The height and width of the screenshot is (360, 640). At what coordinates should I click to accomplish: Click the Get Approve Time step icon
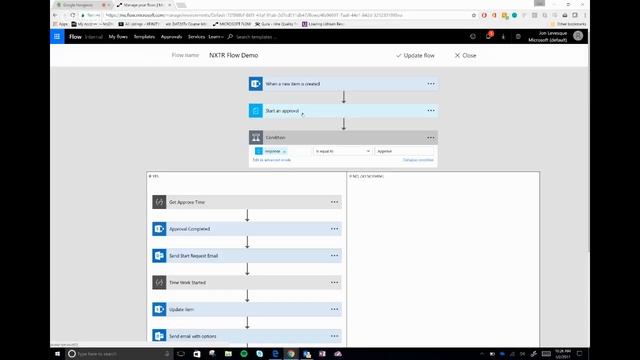pos(159,202)
